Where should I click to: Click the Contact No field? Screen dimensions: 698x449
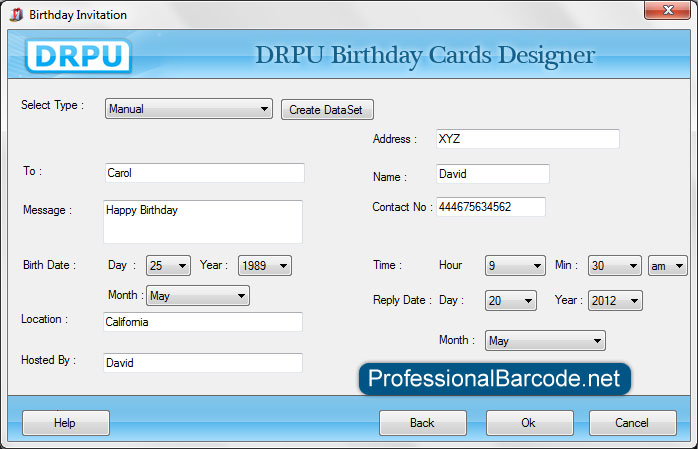click(491, 207)
